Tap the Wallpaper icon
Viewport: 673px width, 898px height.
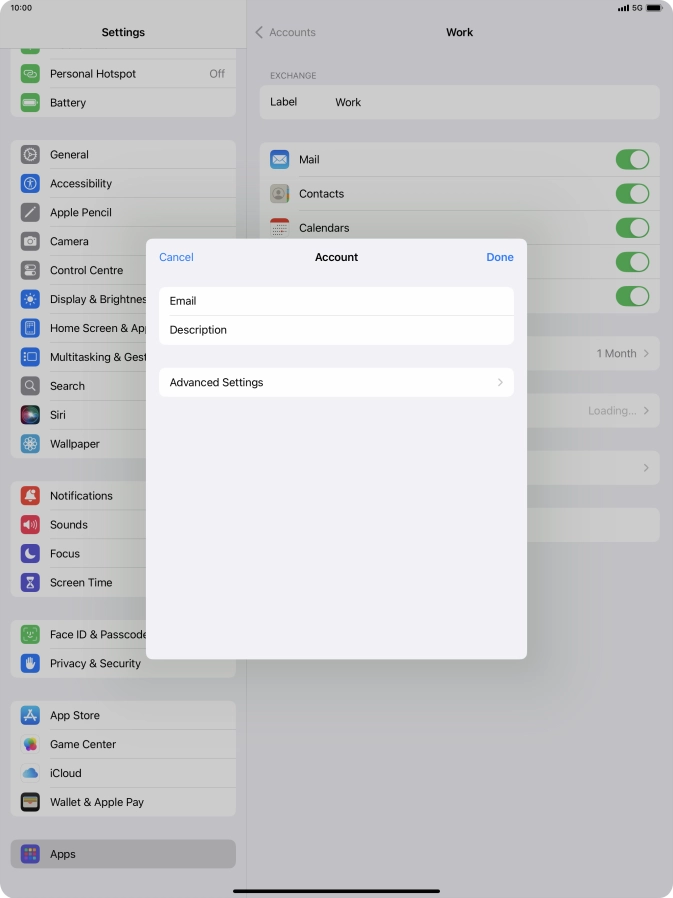pos(30,444)
